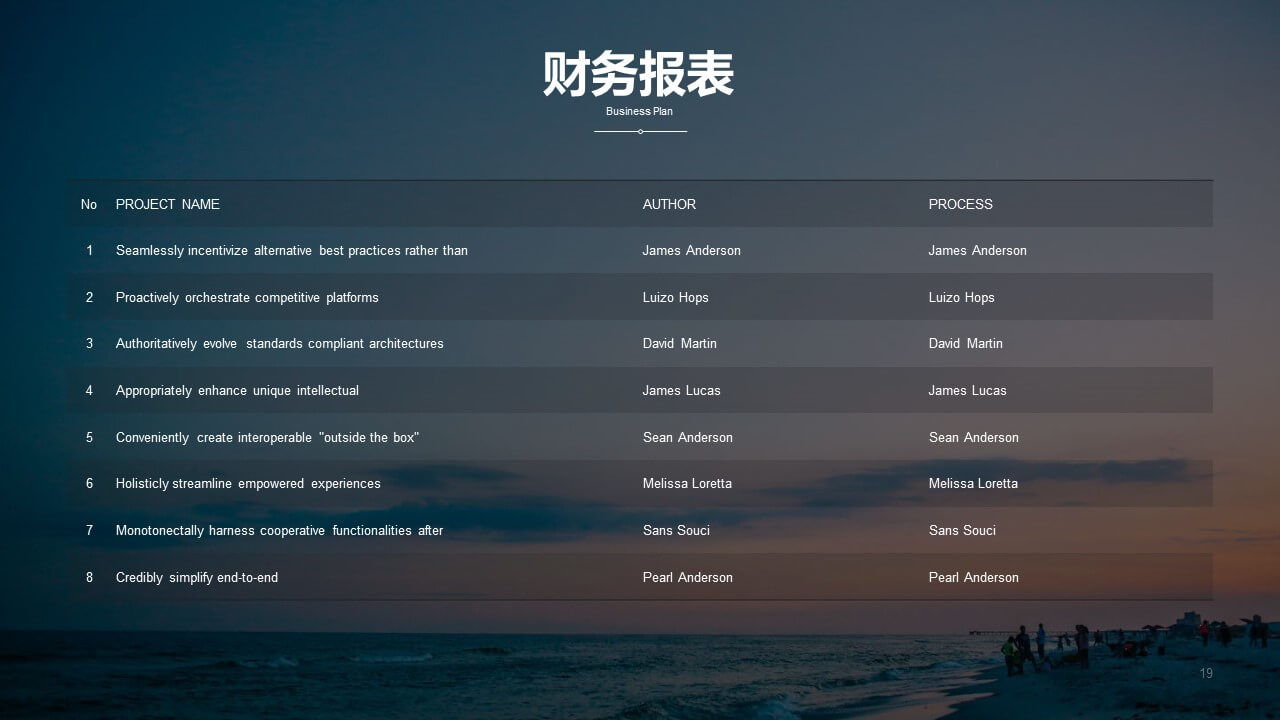This screenshot has width=1280, height=720.
Task: Click Sans Souci in the AUTHOR column
Action: tap(676, 530)
